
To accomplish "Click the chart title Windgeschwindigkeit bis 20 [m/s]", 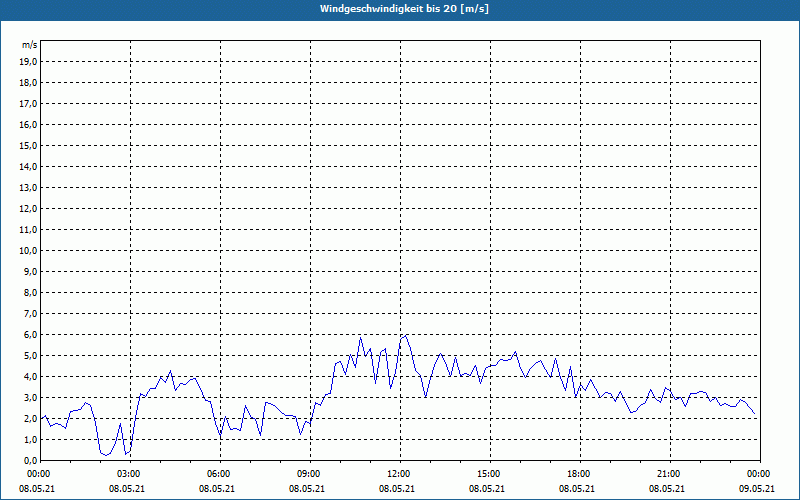I will pyautogui.click(x=404, y=9).
